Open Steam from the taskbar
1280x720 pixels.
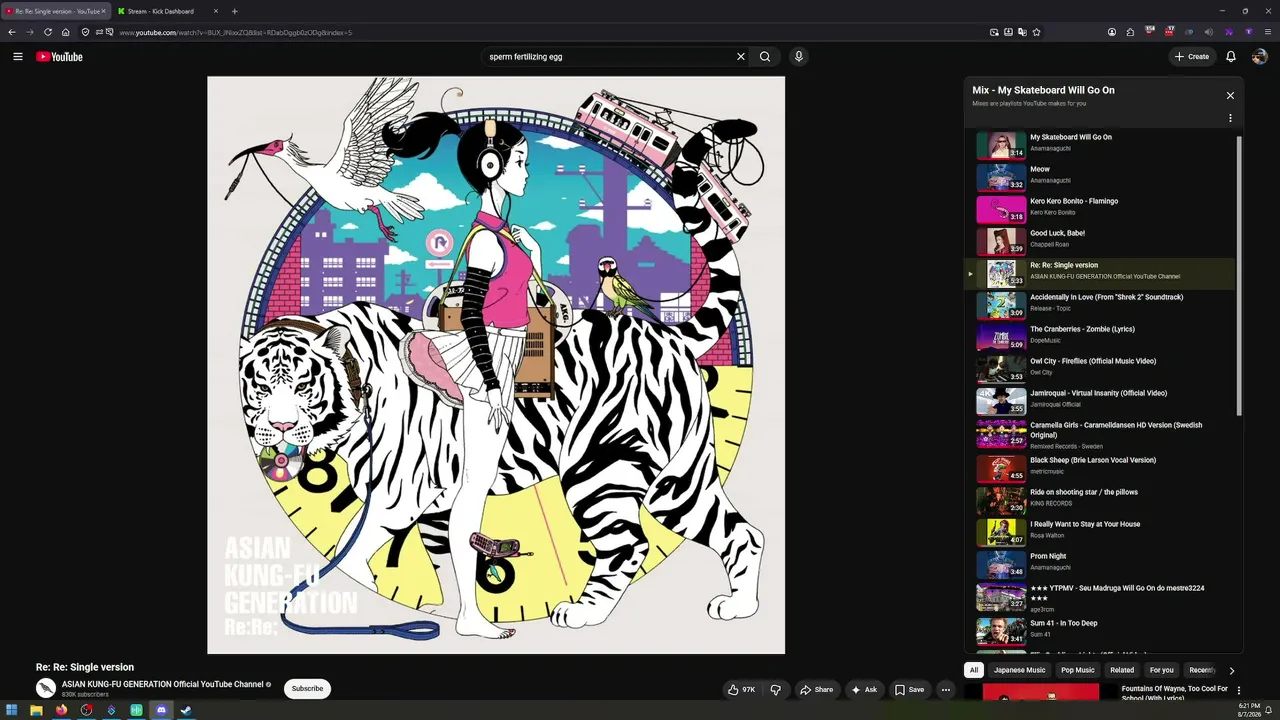pyautogui.click(x=186, y=710)
